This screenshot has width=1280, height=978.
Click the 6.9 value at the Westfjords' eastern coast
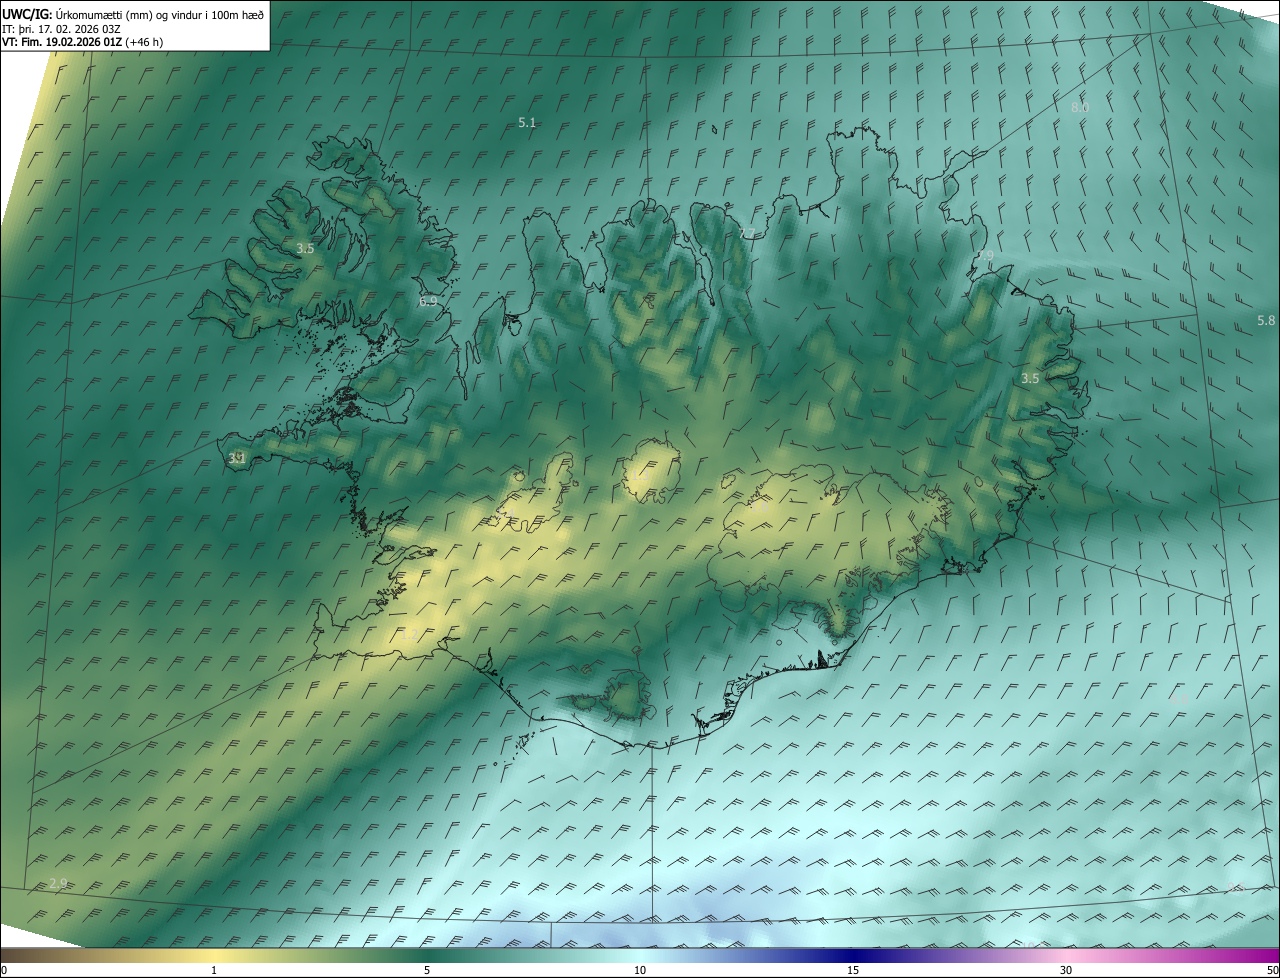428,300
